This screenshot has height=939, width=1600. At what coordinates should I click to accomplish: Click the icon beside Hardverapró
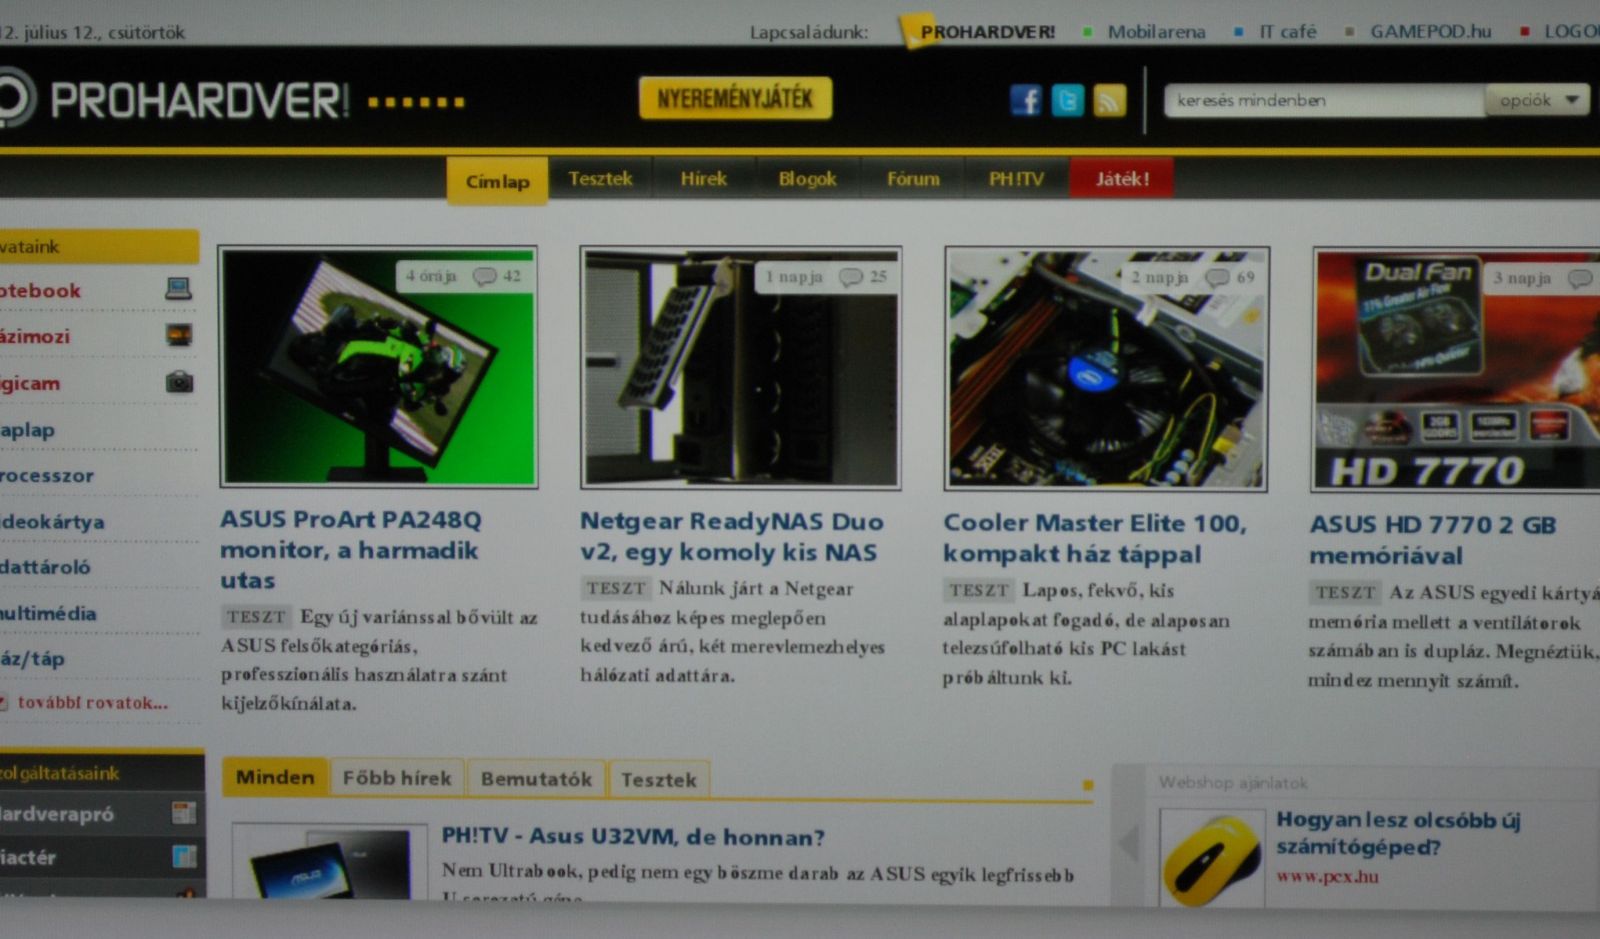click(x=184, y=813)
